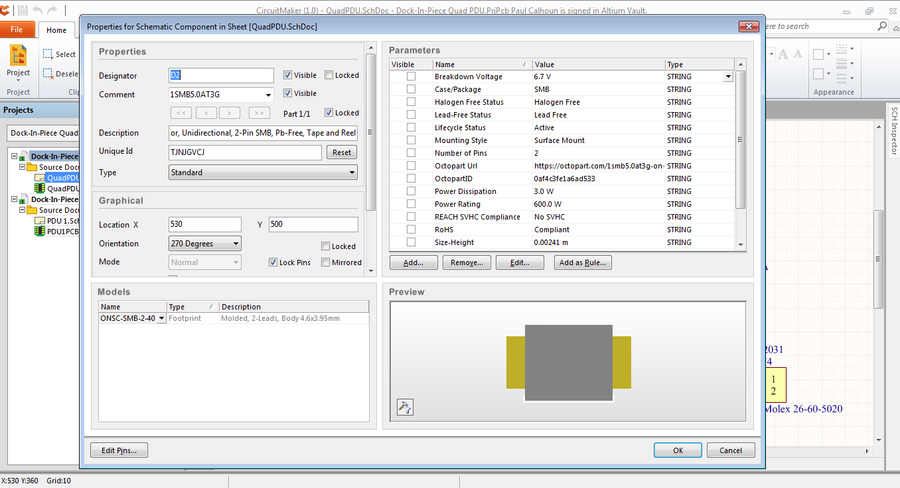Click the previous part button
The width and height of the screenshot is (900, 488).
(207, 113)
